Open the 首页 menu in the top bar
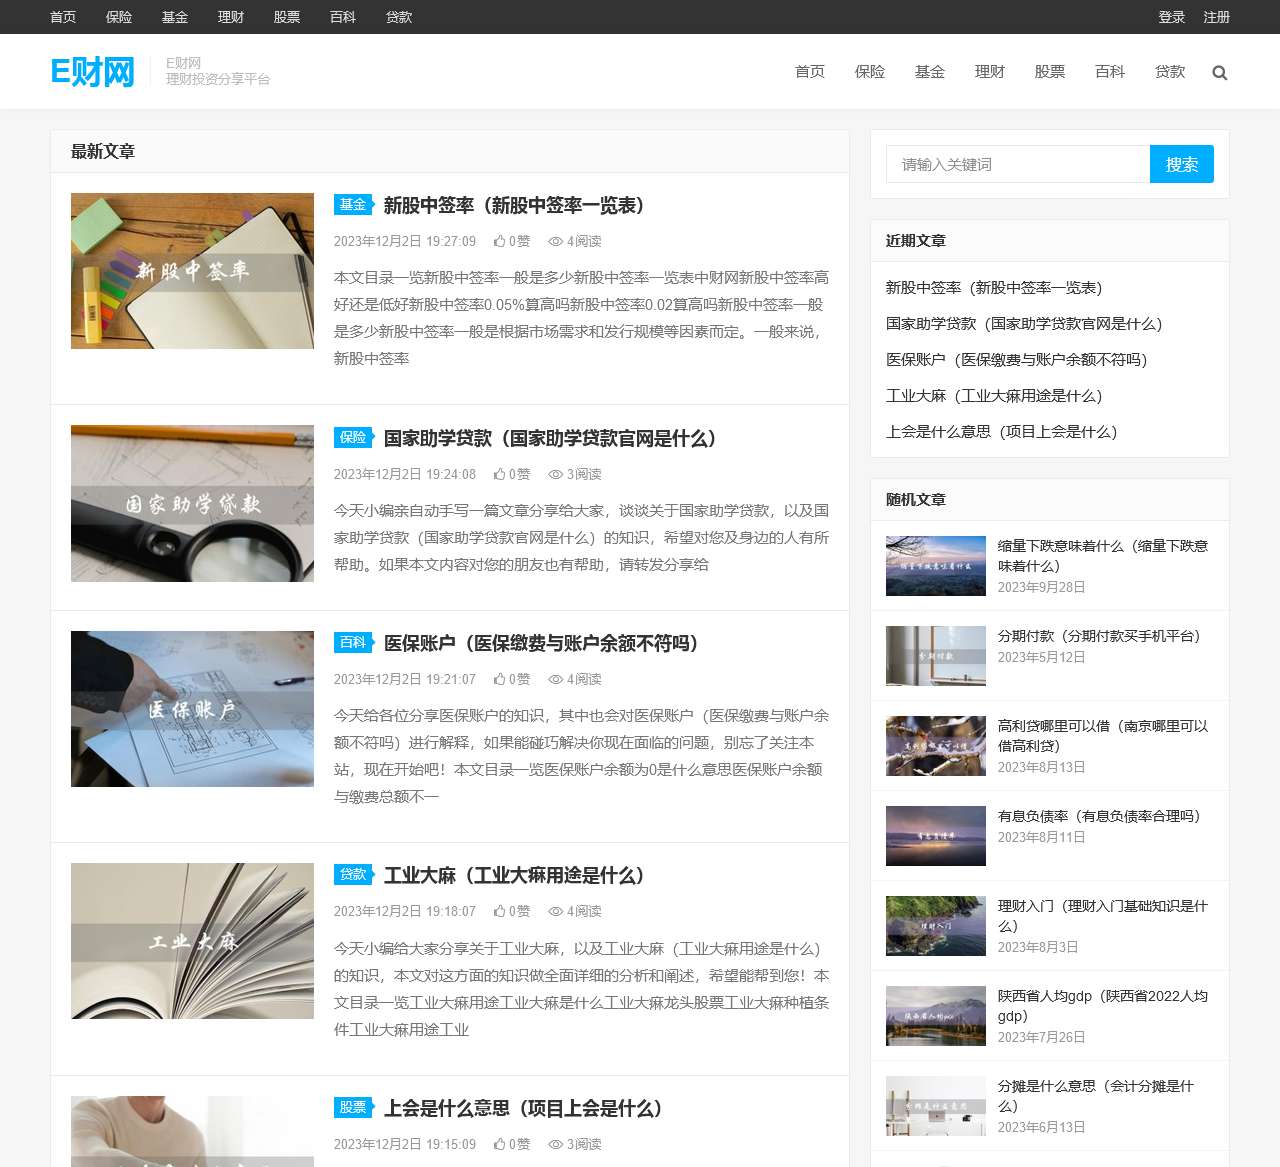The height and width of the screenshot is (1167, 1280). [62, 17]
